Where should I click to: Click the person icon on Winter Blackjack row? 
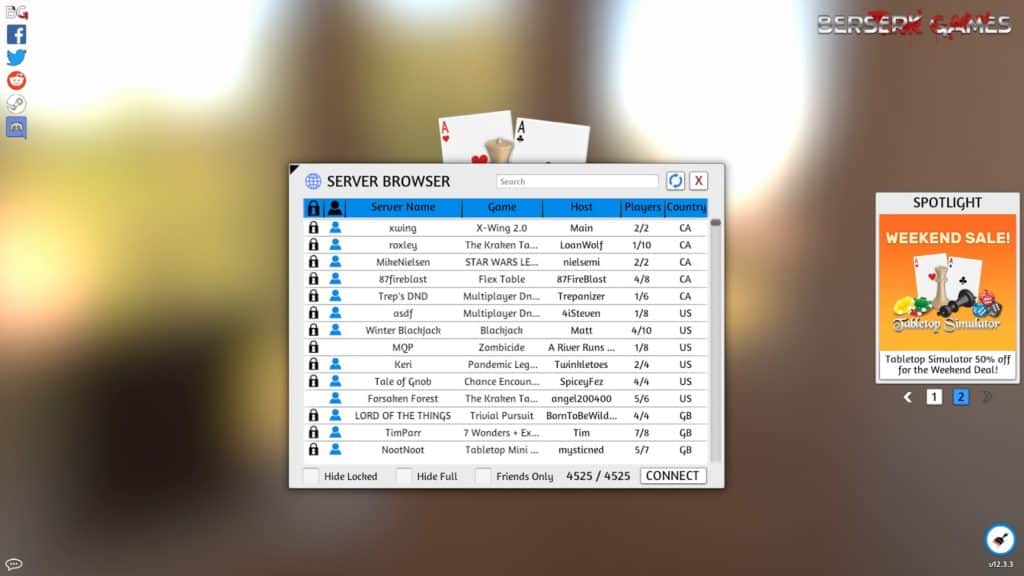coord(335,330)
